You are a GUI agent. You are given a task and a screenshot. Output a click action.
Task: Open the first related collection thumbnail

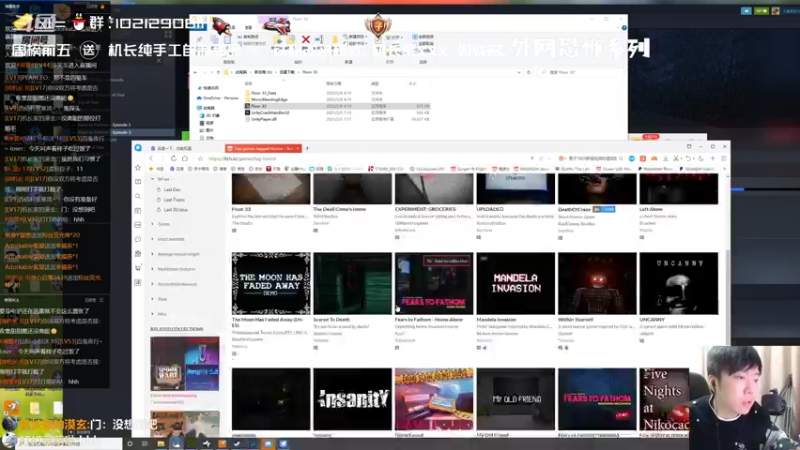pyautogui.click(x=185, y=363)
